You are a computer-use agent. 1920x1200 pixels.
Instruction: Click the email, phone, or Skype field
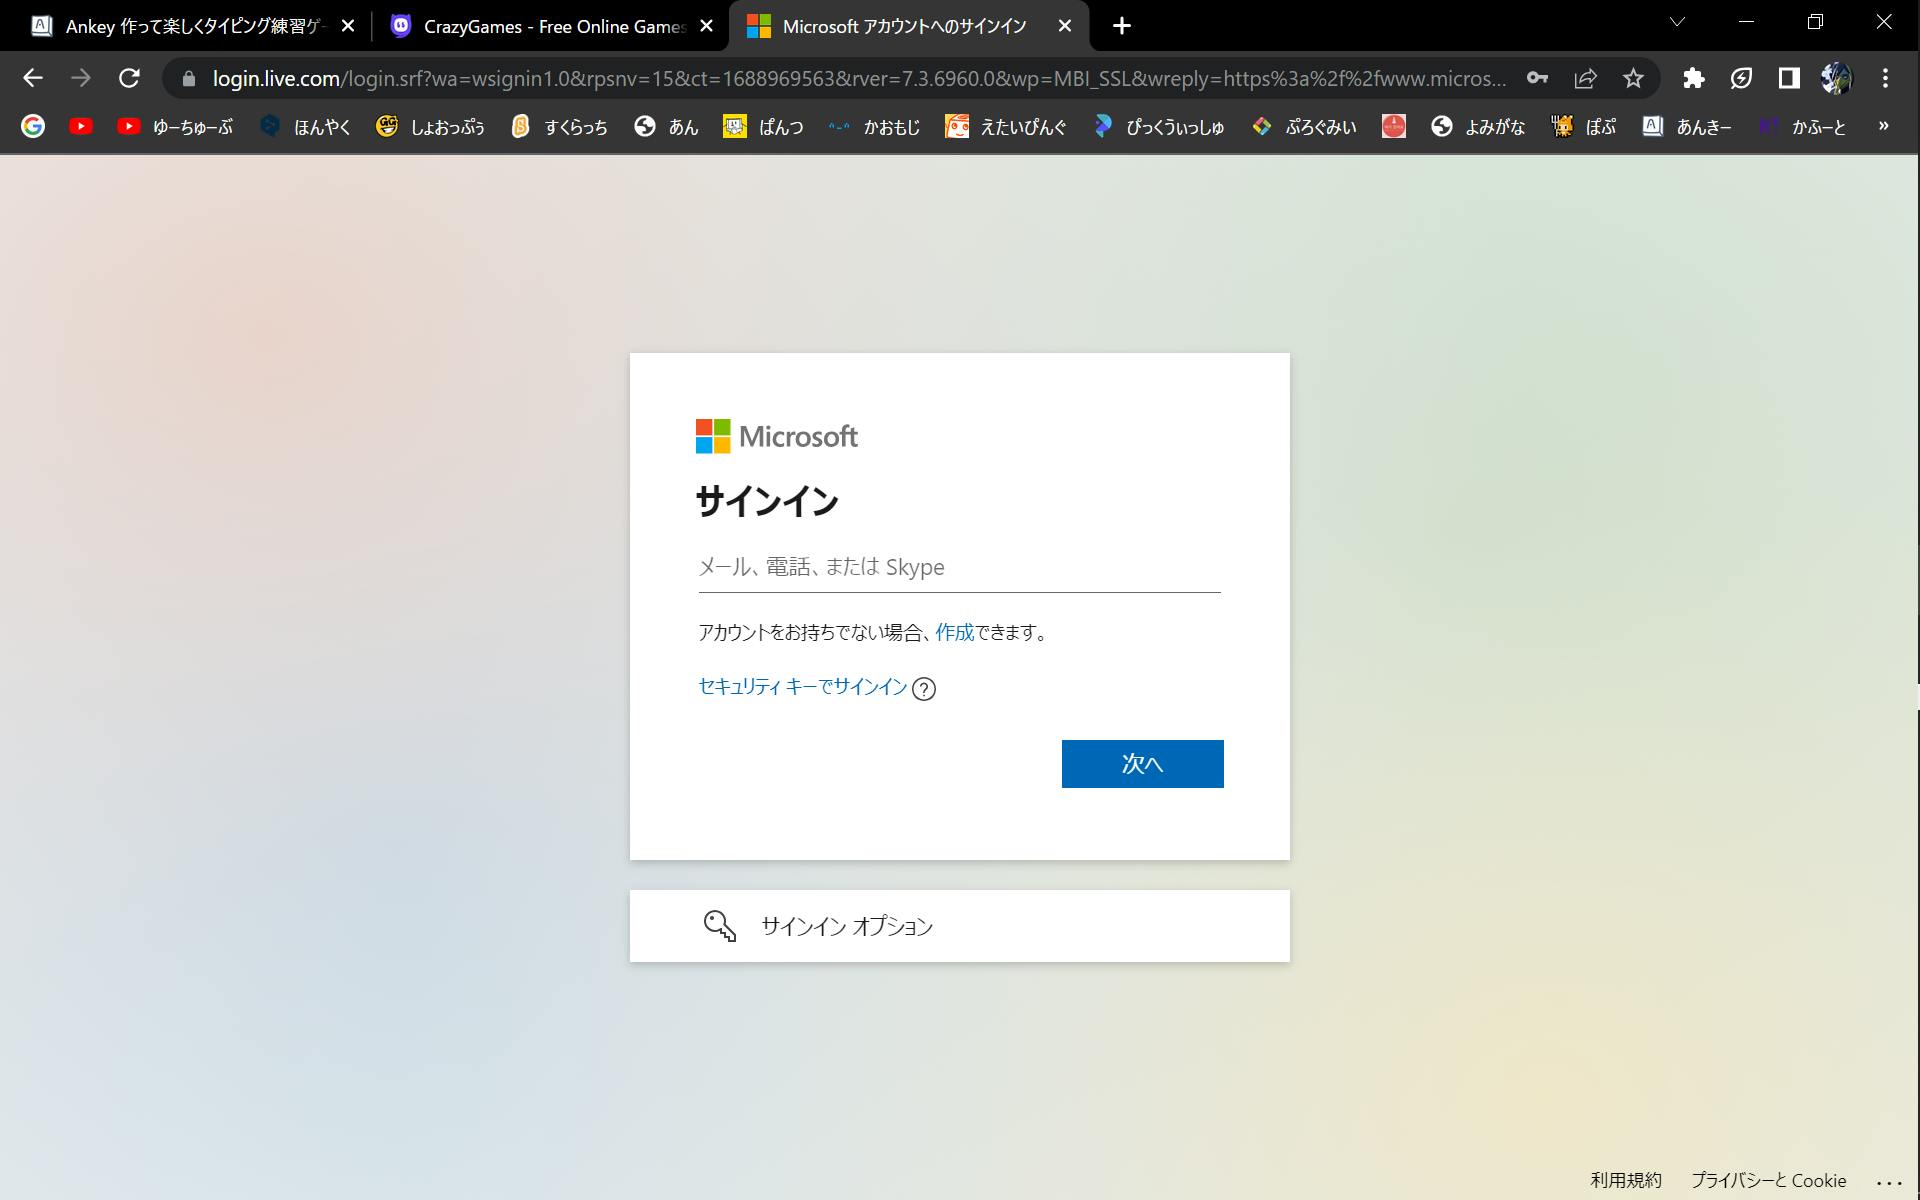coord(958,567)
